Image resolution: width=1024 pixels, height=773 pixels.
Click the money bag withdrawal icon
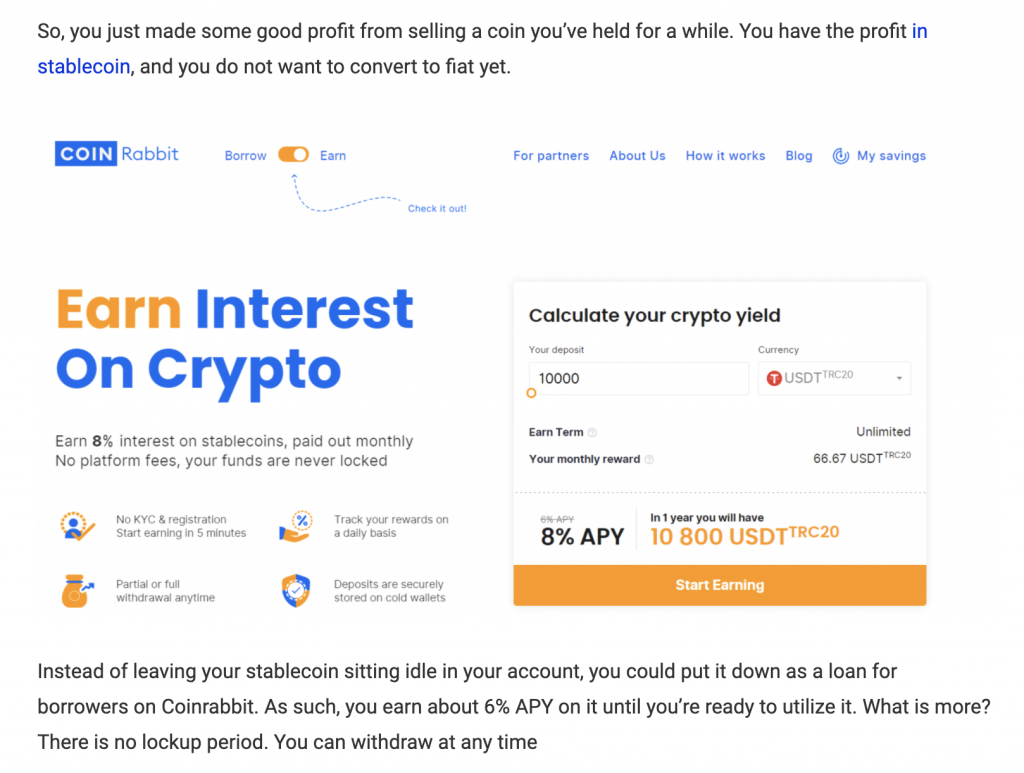click(x=77, y=591)
